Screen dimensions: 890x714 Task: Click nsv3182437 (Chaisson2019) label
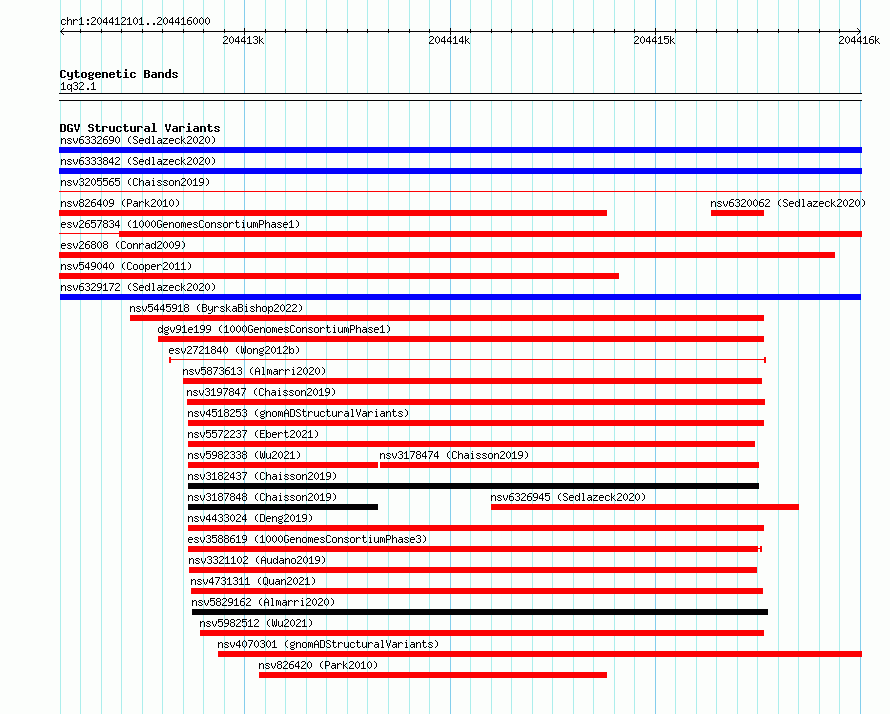(x=262, y=476)
